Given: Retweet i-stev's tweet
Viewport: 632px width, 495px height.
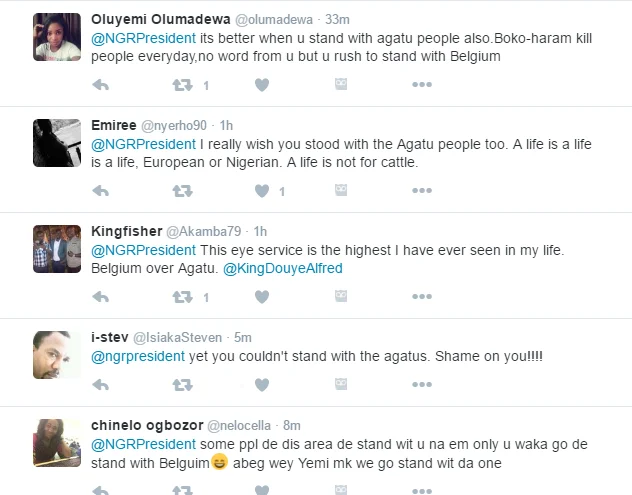Looking at the screenshot, I should (x=182, y=384).
